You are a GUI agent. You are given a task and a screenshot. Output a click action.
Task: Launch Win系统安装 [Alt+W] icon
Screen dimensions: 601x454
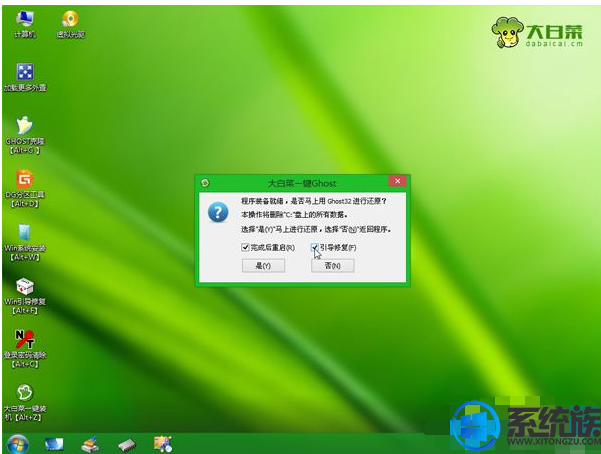click(25, 242)
